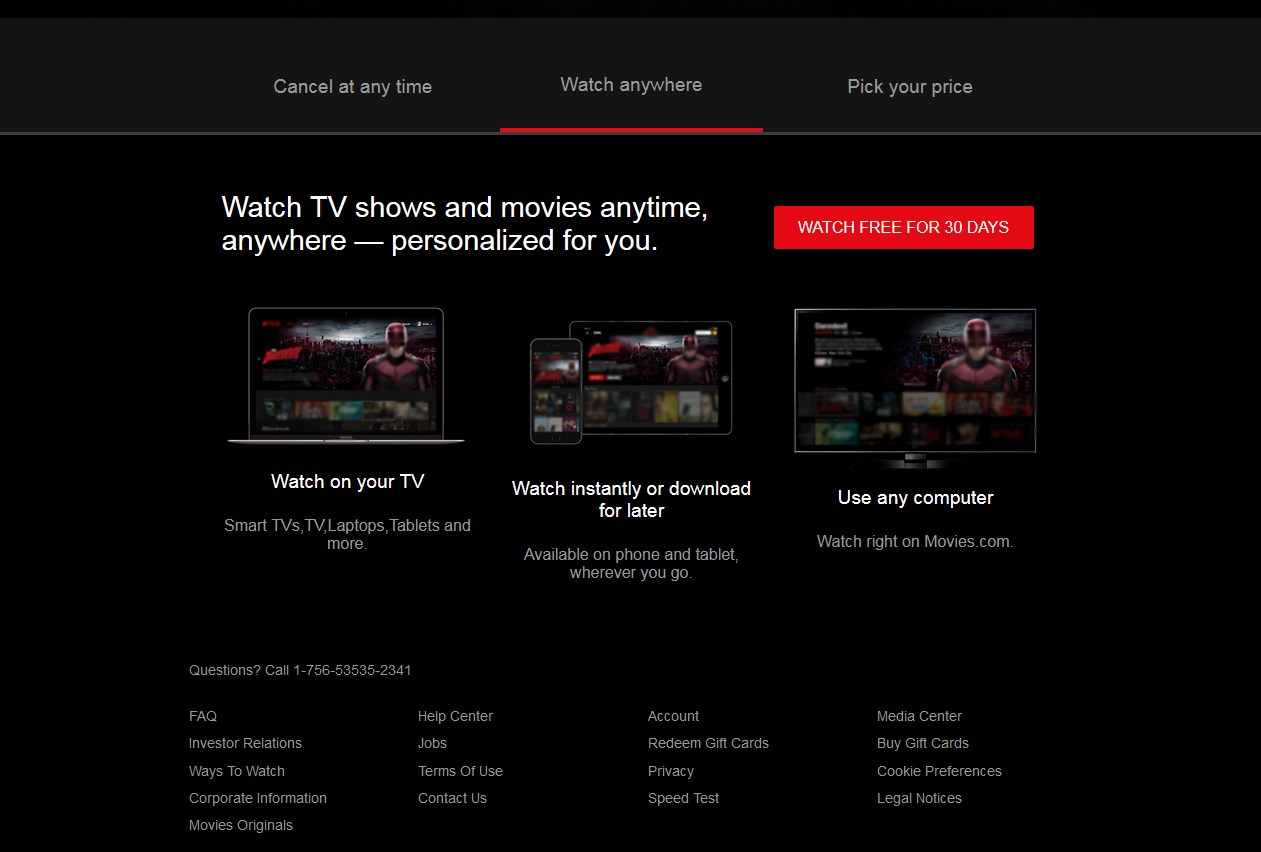Click 'Available on phone and tablet' description
1261x852 pixels.
coord(631,563)
